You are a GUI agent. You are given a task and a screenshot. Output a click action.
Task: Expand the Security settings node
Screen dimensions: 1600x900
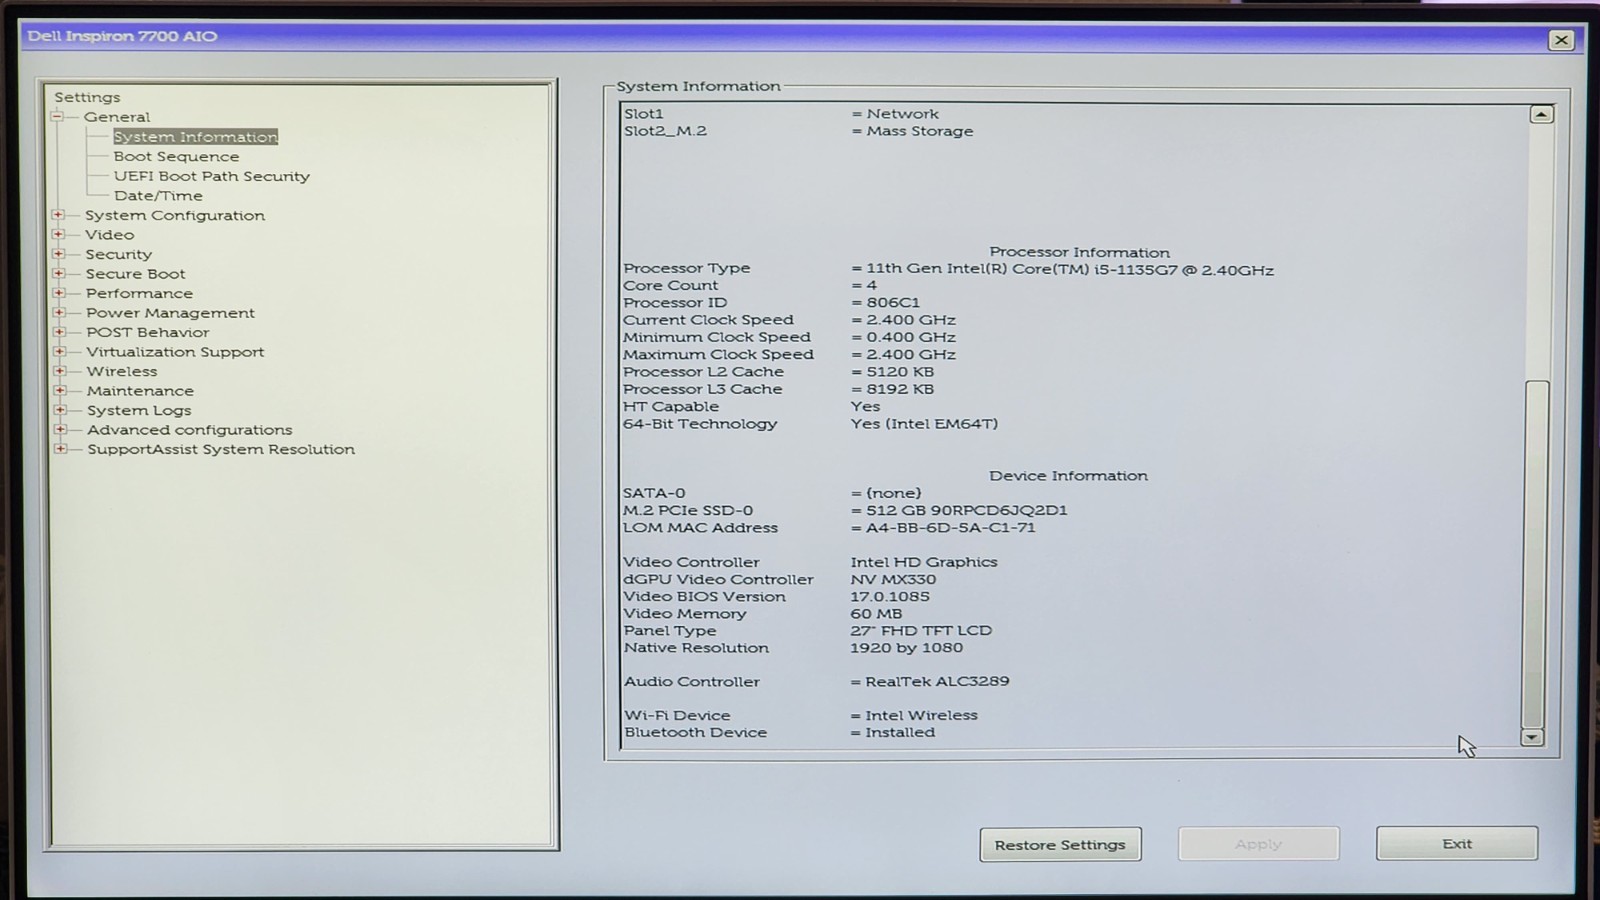tap(58, 254)
